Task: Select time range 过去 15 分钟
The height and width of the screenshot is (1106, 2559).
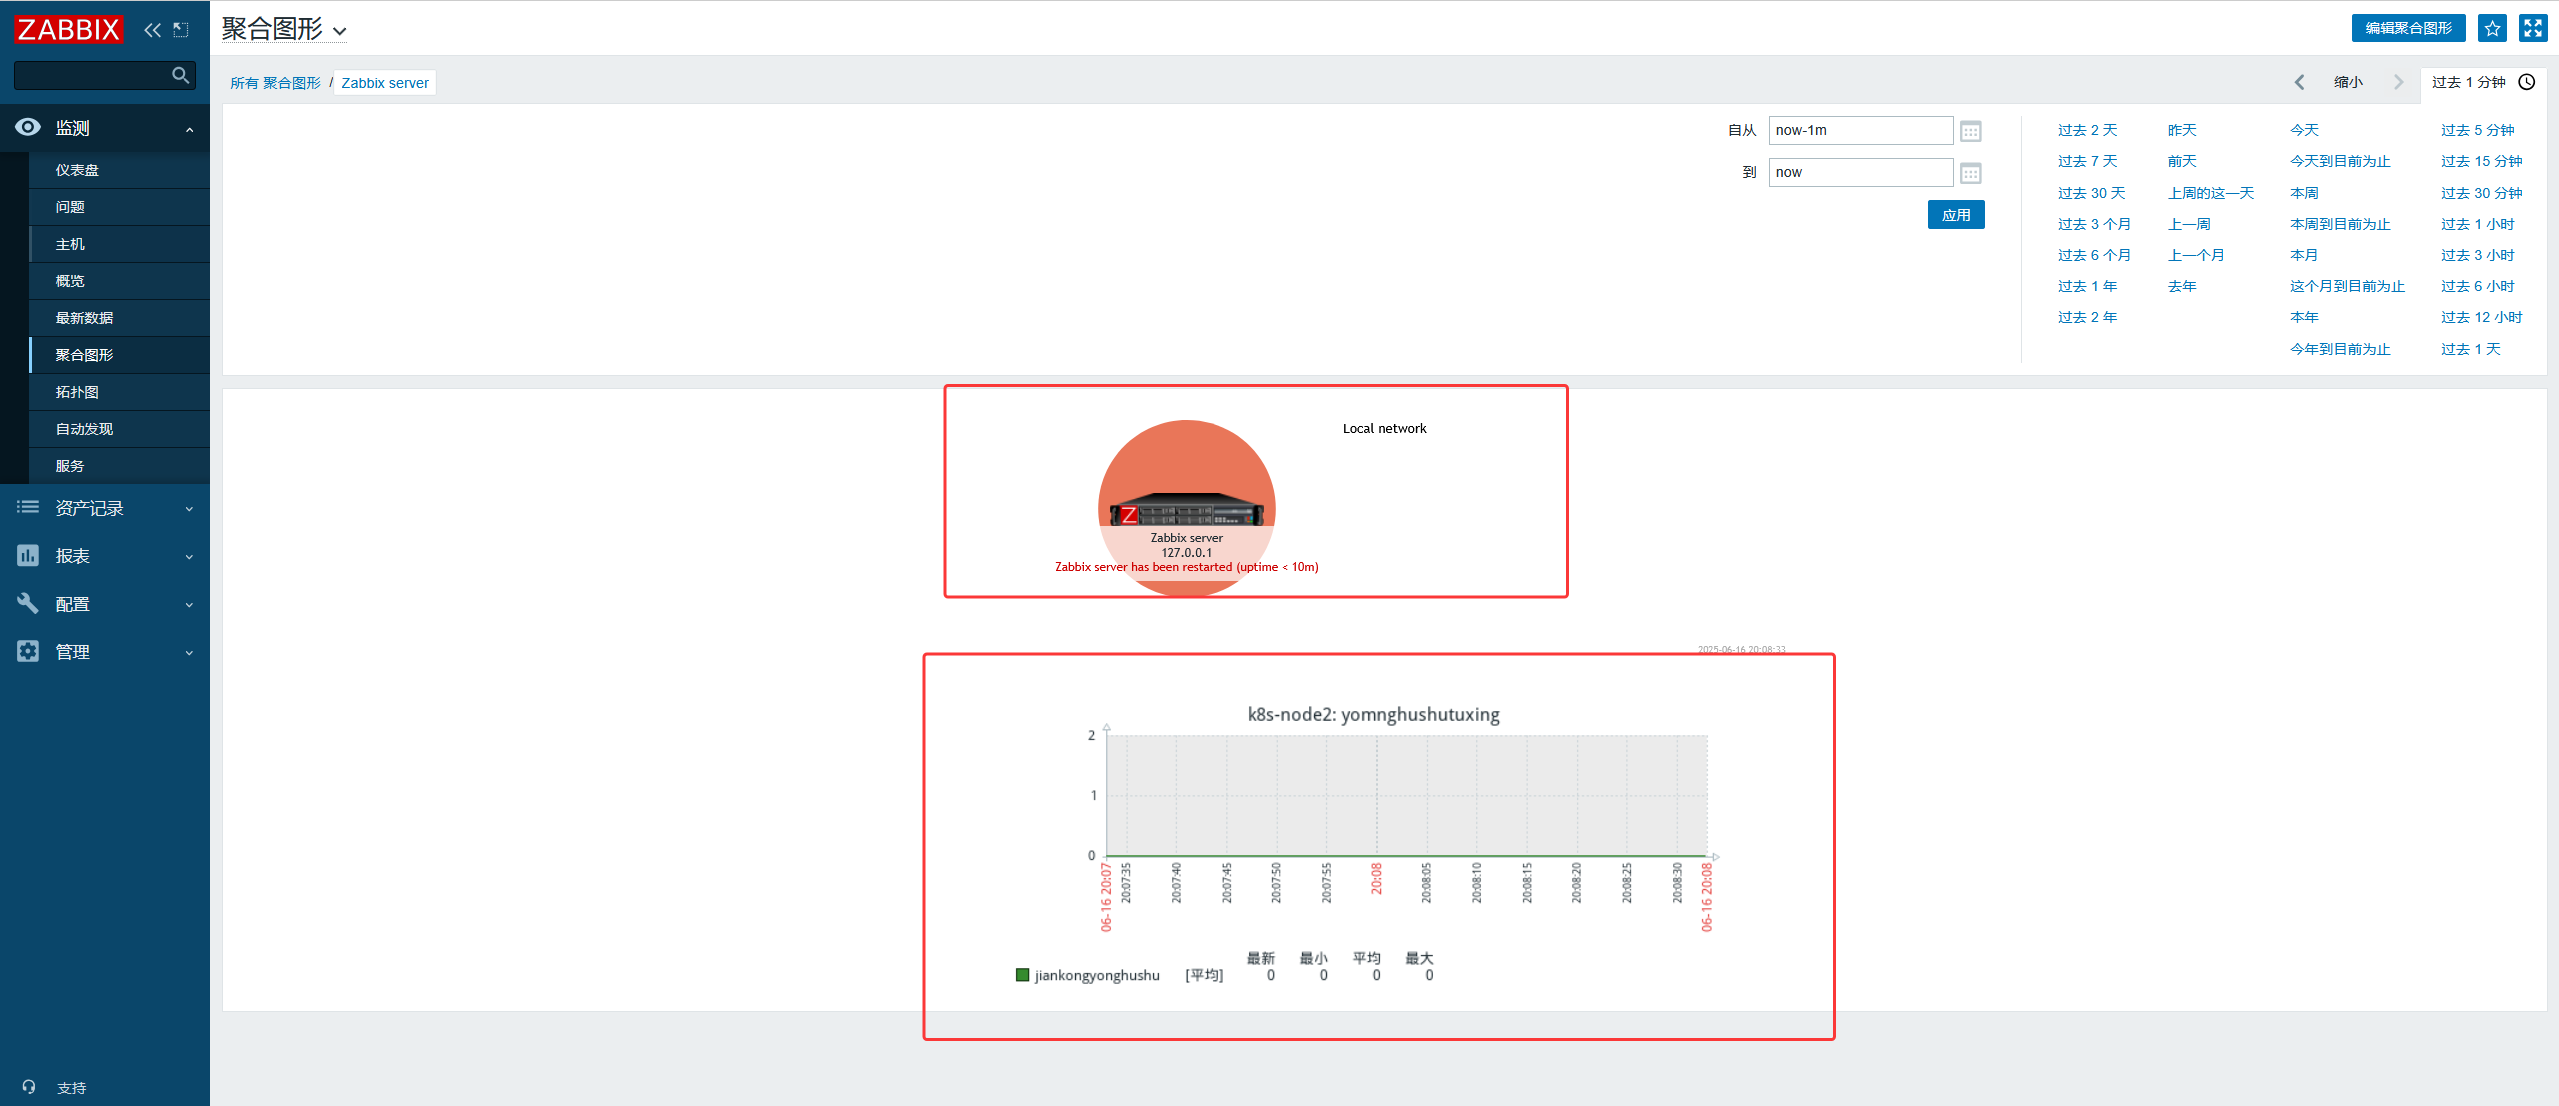Action: pos(2481,161)
